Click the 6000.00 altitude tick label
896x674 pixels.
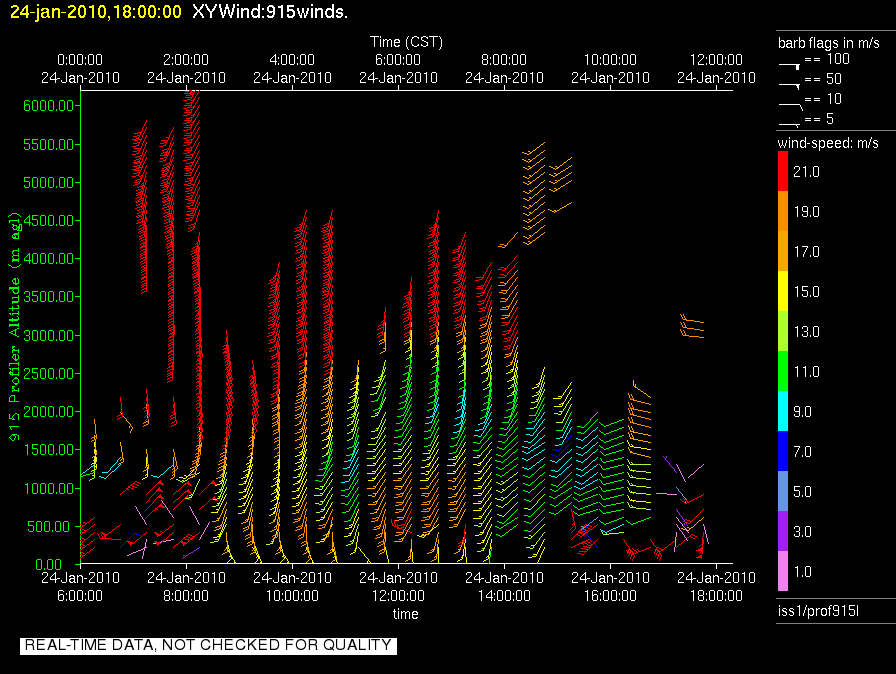[49, 106]
